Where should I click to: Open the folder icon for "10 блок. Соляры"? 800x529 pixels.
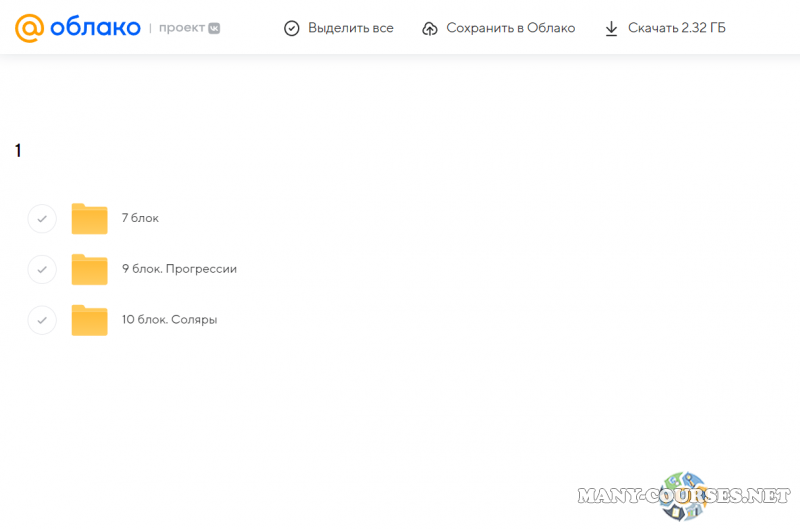point(89,320)
